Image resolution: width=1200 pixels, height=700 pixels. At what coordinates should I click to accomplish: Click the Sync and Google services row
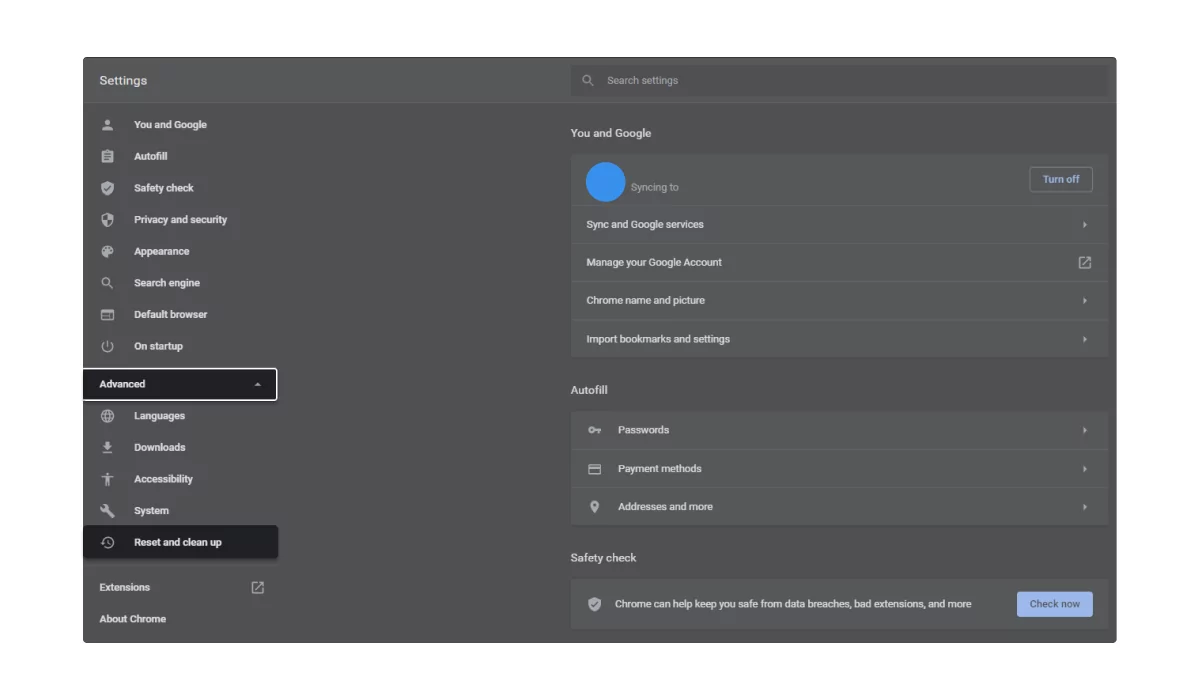coord(839,225)
